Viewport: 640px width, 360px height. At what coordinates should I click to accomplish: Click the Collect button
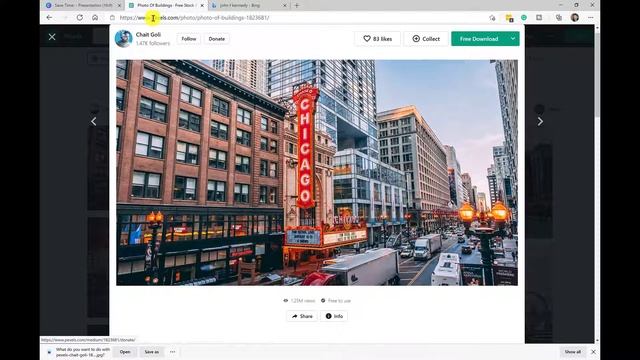(x=426, y=39)
